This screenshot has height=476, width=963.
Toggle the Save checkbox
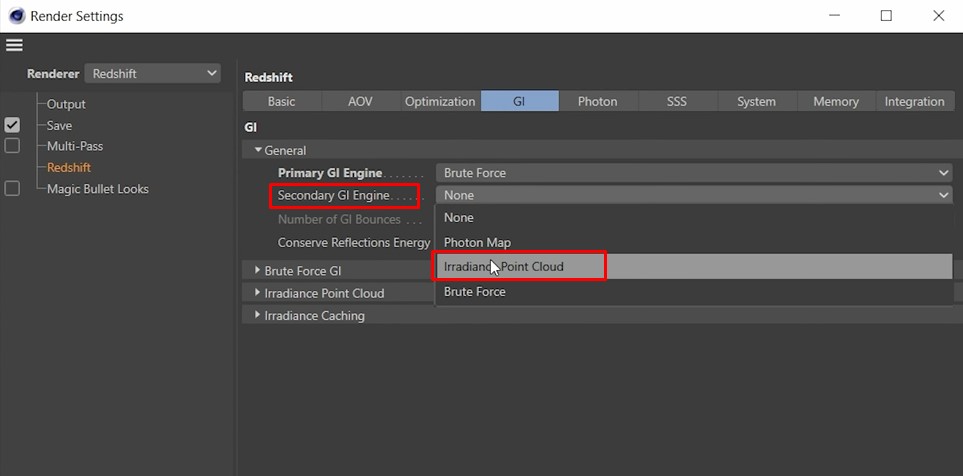12,125
